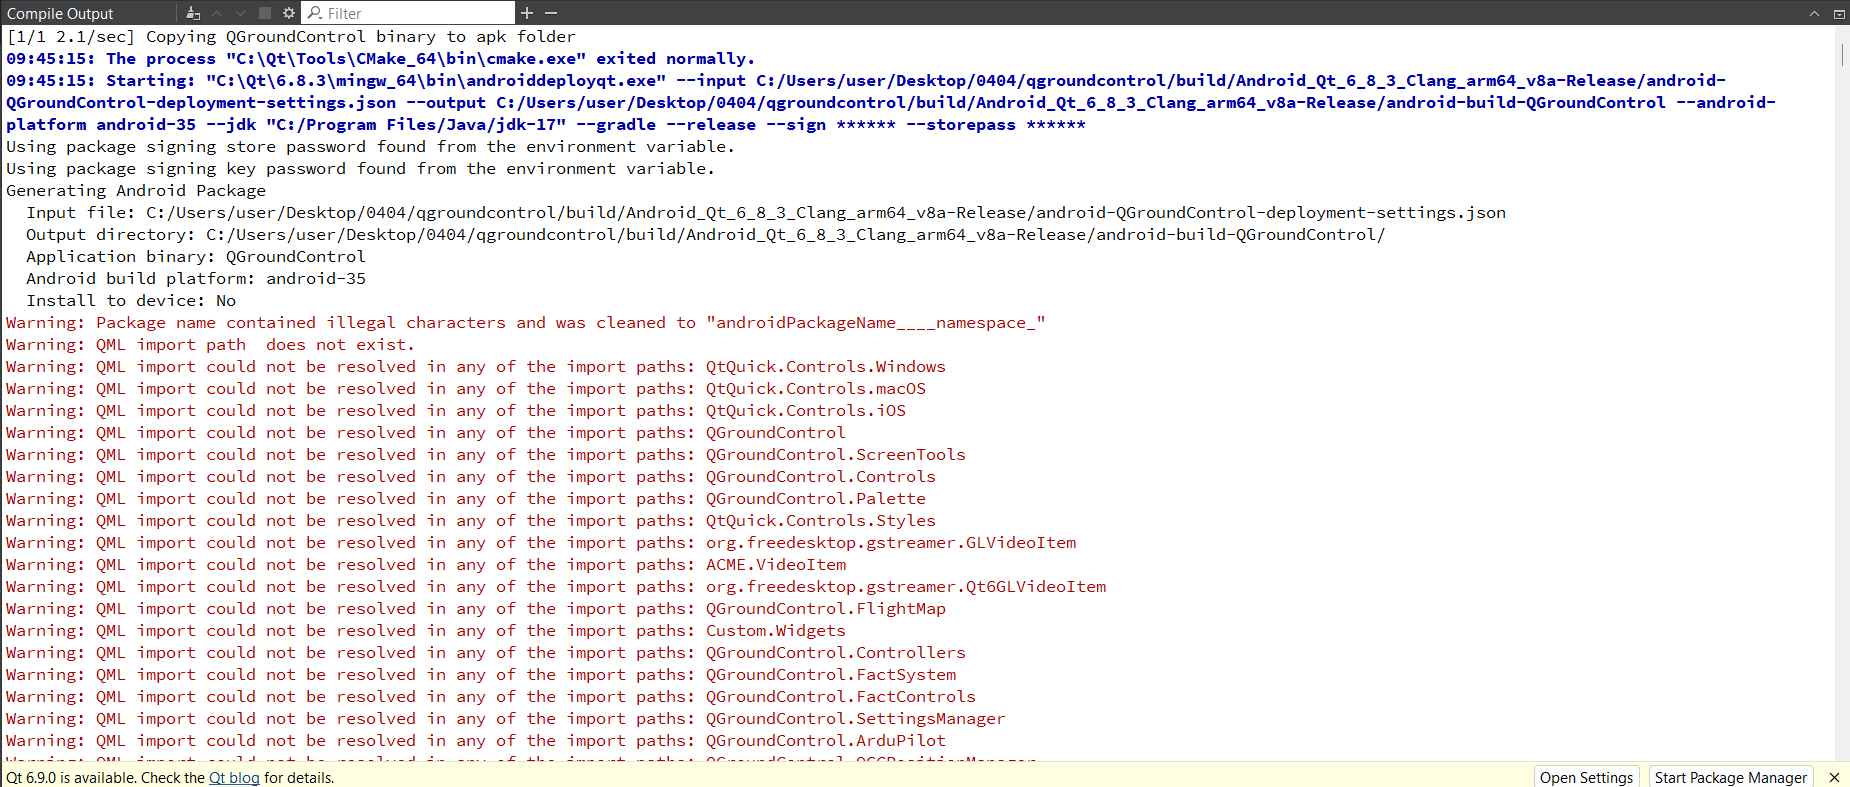The width and height of the screenshot is (1850, 787).
Task: Click the Custom.Widgets warning
Action: pyautogui.click(x=426, y=630)
